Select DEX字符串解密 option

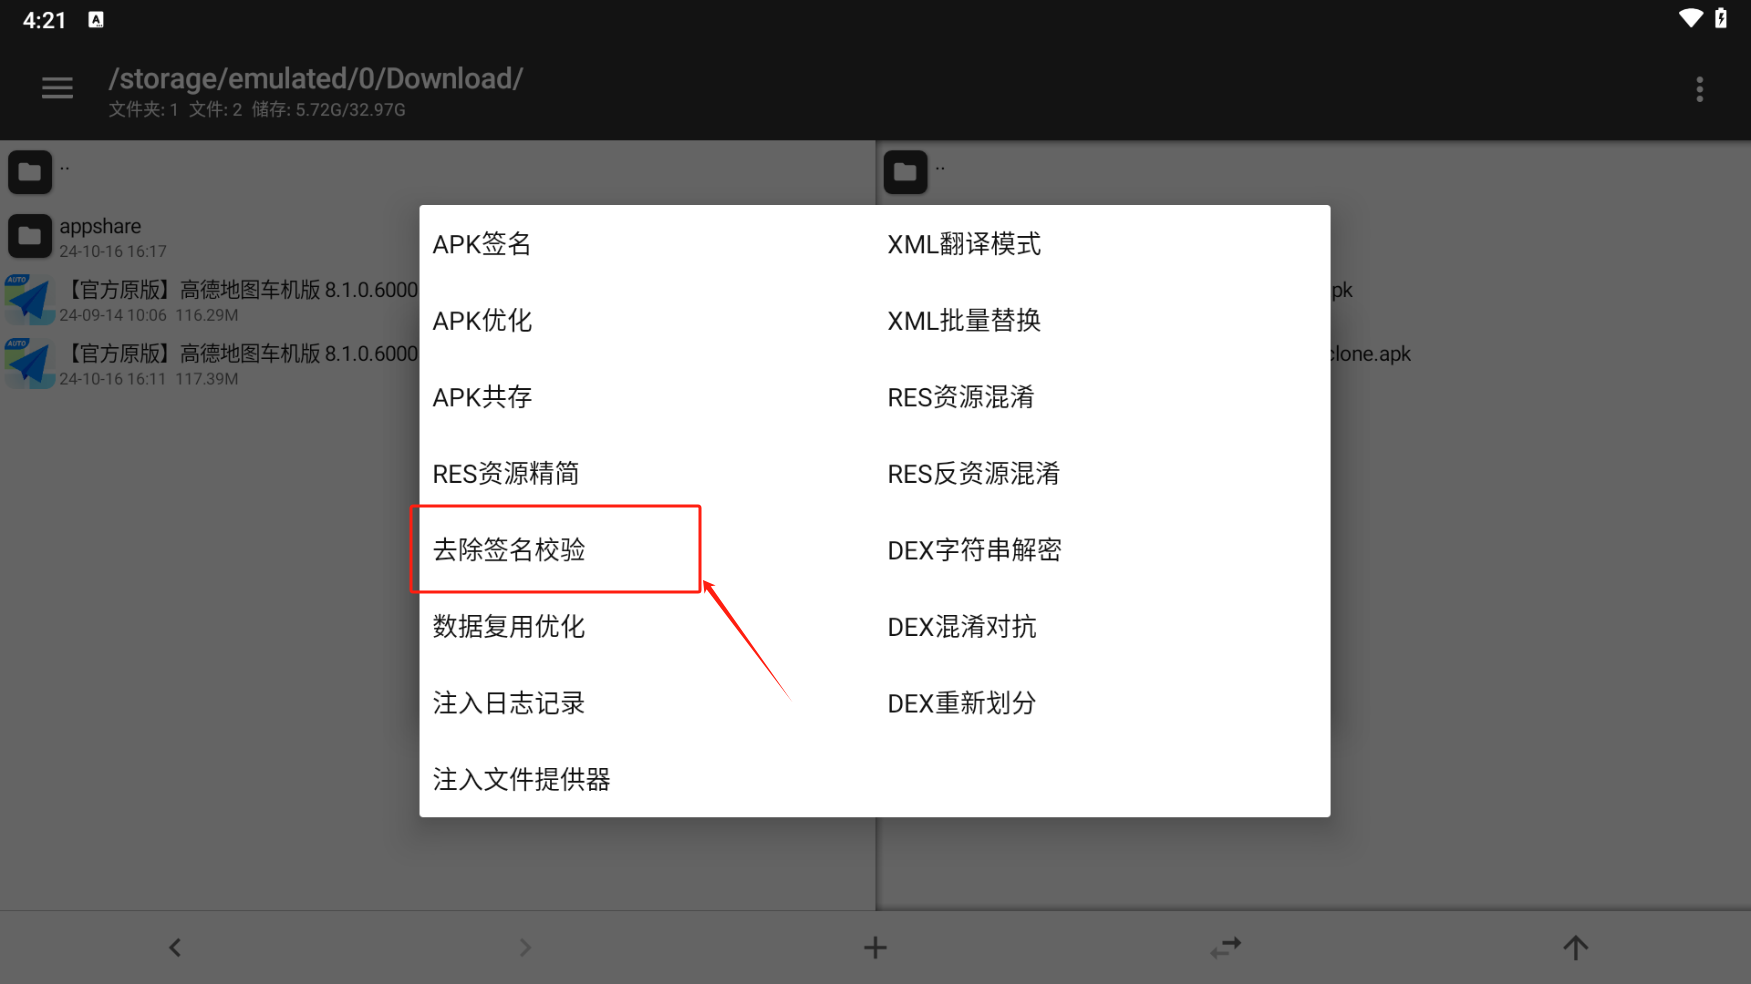point(974,550)
